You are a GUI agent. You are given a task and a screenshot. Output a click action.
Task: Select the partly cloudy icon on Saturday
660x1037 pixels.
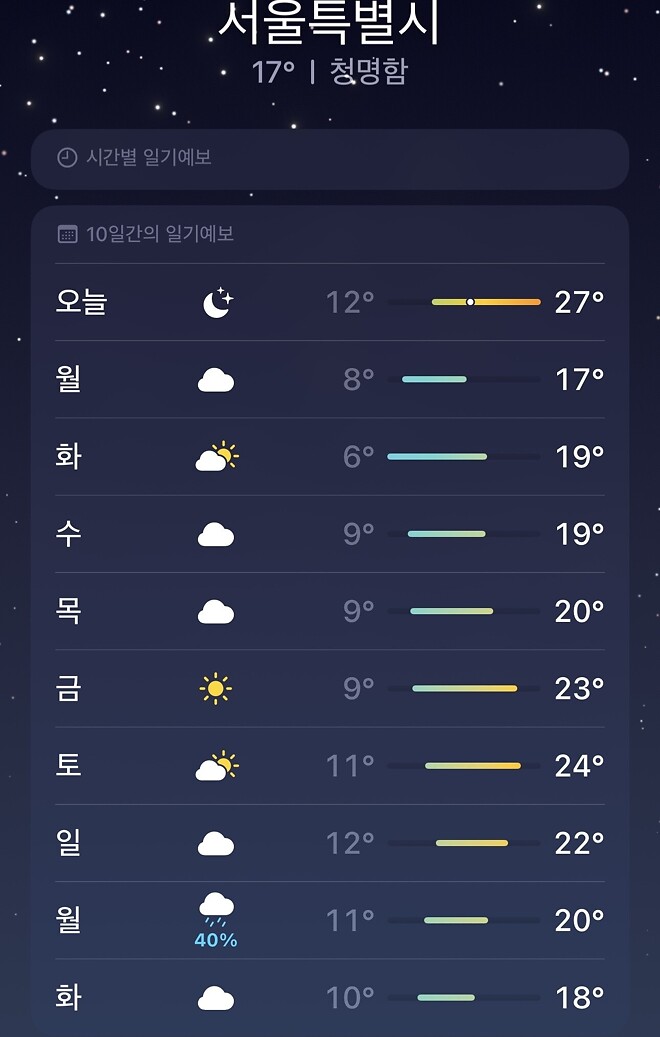217,765
